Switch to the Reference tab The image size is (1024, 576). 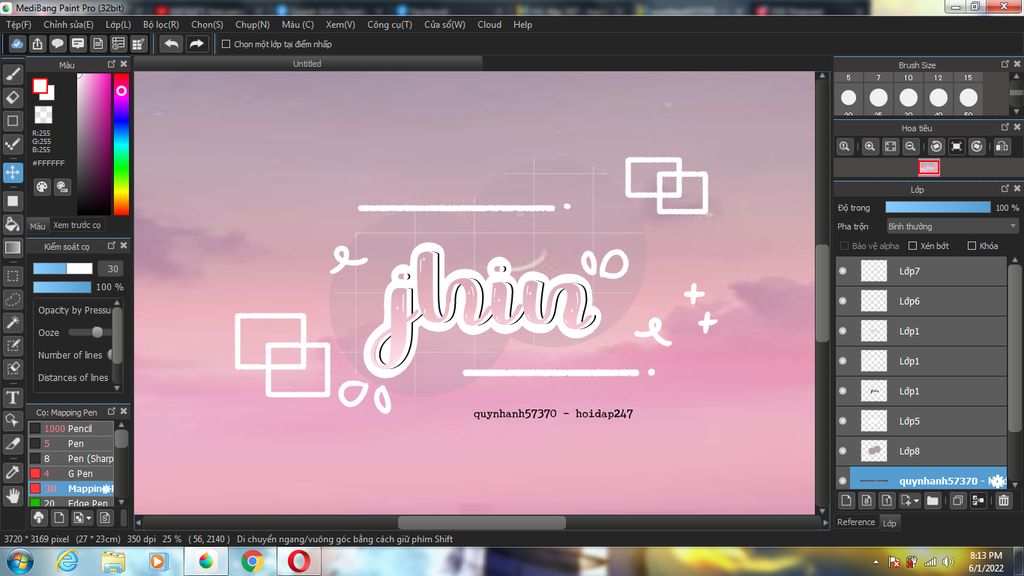click(x=856, y=522)
